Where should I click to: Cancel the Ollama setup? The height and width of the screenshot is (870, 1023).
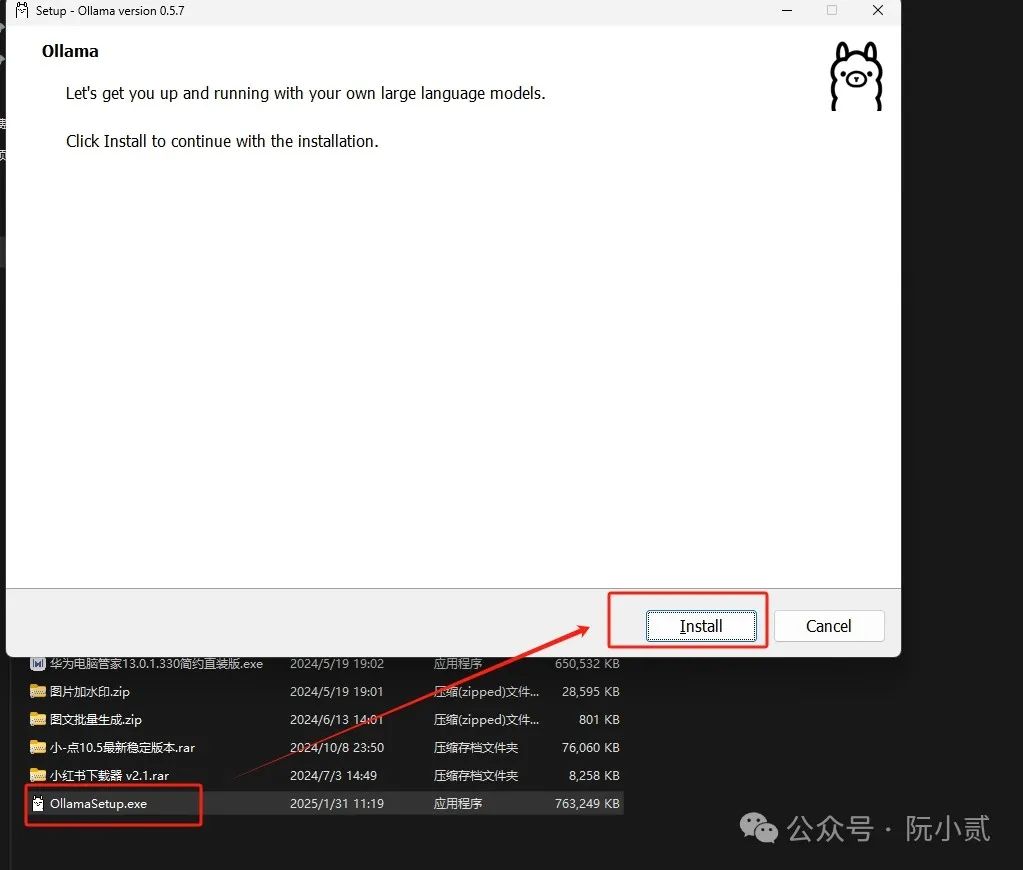829,626
